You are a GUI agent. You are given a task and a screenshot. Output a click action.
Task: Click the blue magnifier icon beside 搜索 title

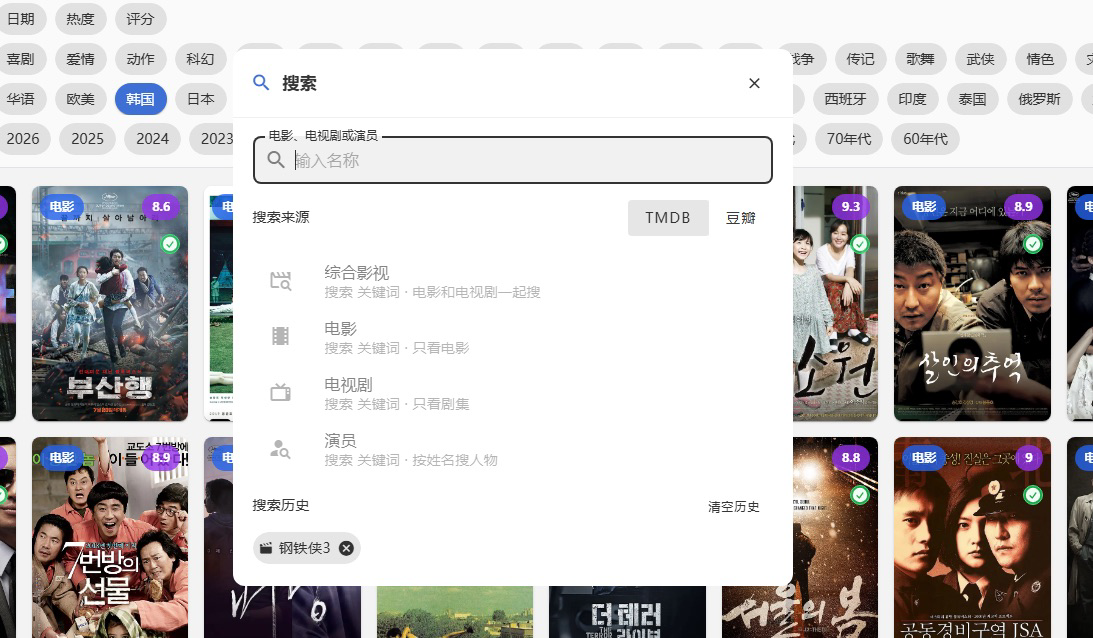[261, 83]
